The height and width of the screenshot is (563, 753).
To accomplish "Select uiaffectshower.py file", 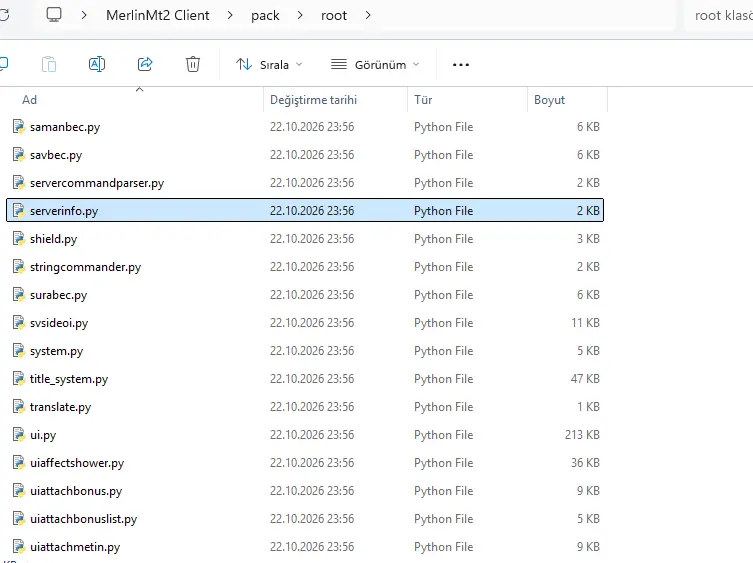I will (x=305, y=463).
